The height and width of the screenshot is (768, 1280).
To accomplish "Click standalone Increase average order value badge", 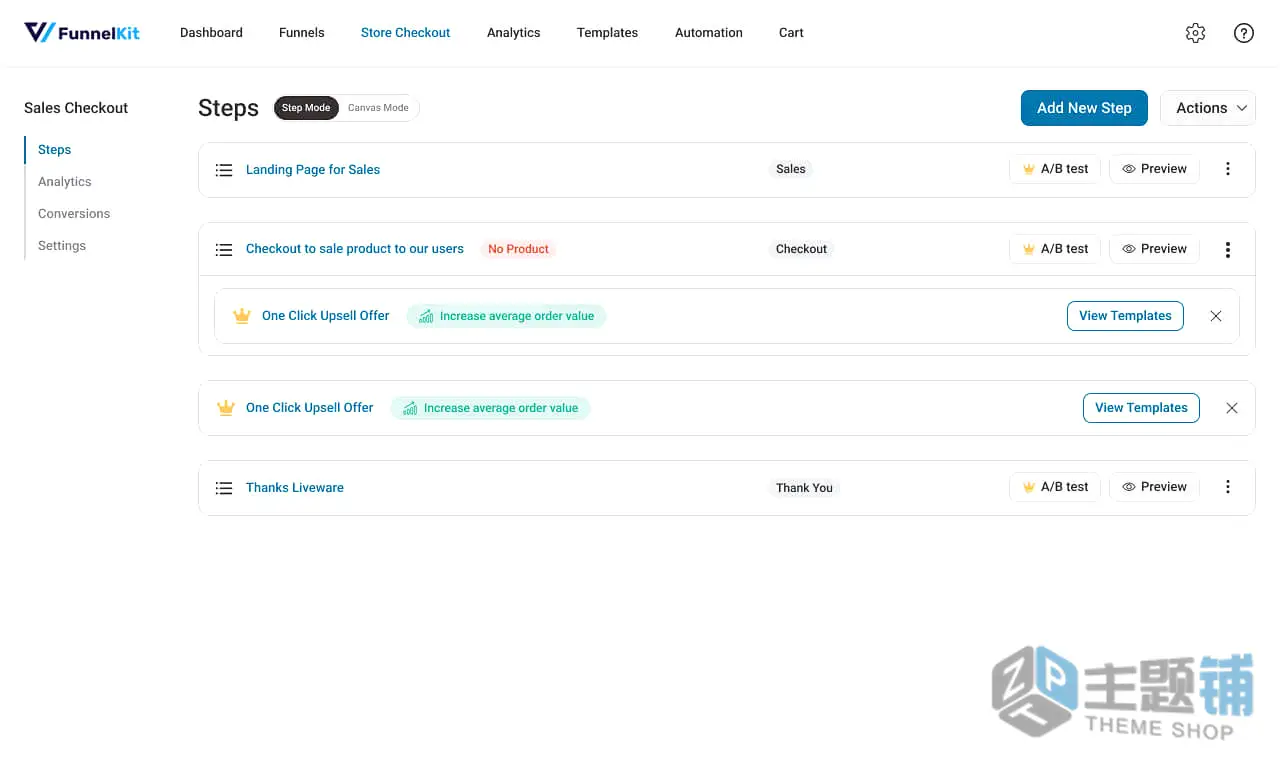I will (490, 408).
